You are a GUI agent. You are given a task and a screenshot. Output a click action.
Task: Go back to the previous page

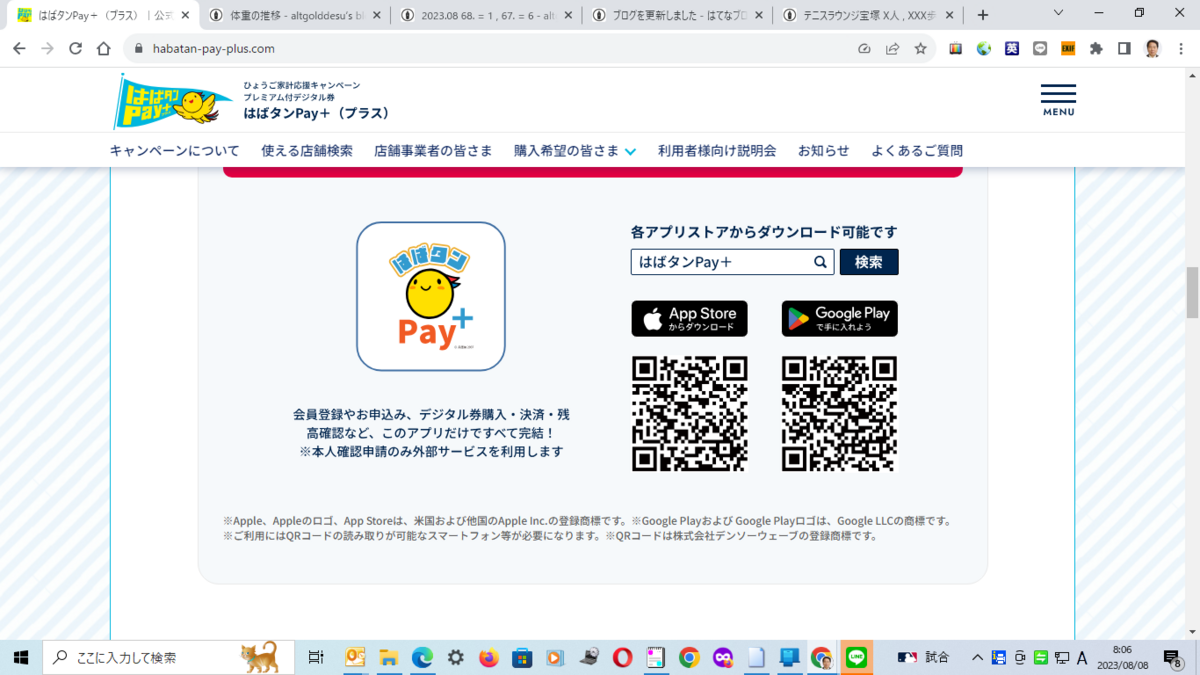(x=19, y=49)
